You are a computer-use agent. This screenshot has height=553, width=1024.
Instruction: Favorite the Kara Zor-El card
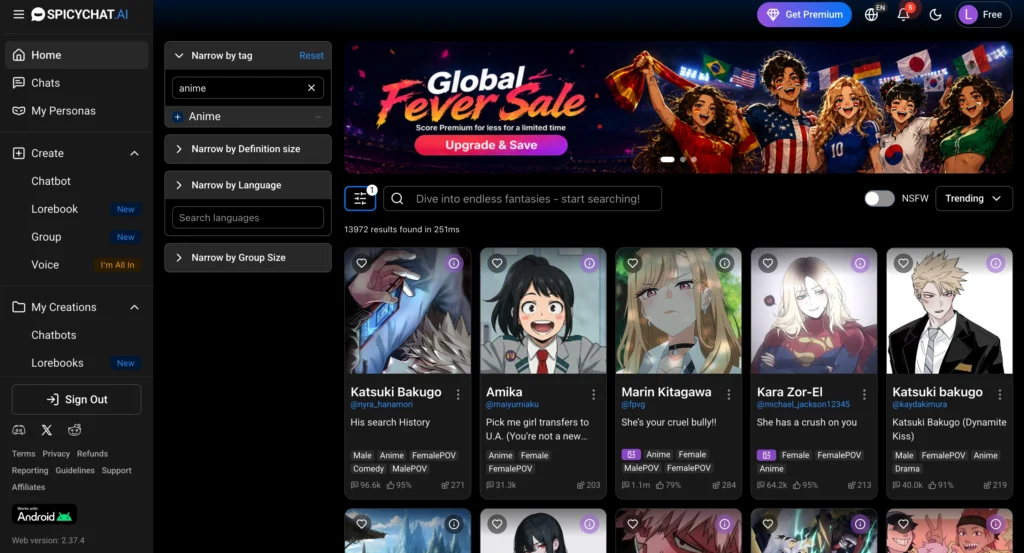[x=768, y=263]
